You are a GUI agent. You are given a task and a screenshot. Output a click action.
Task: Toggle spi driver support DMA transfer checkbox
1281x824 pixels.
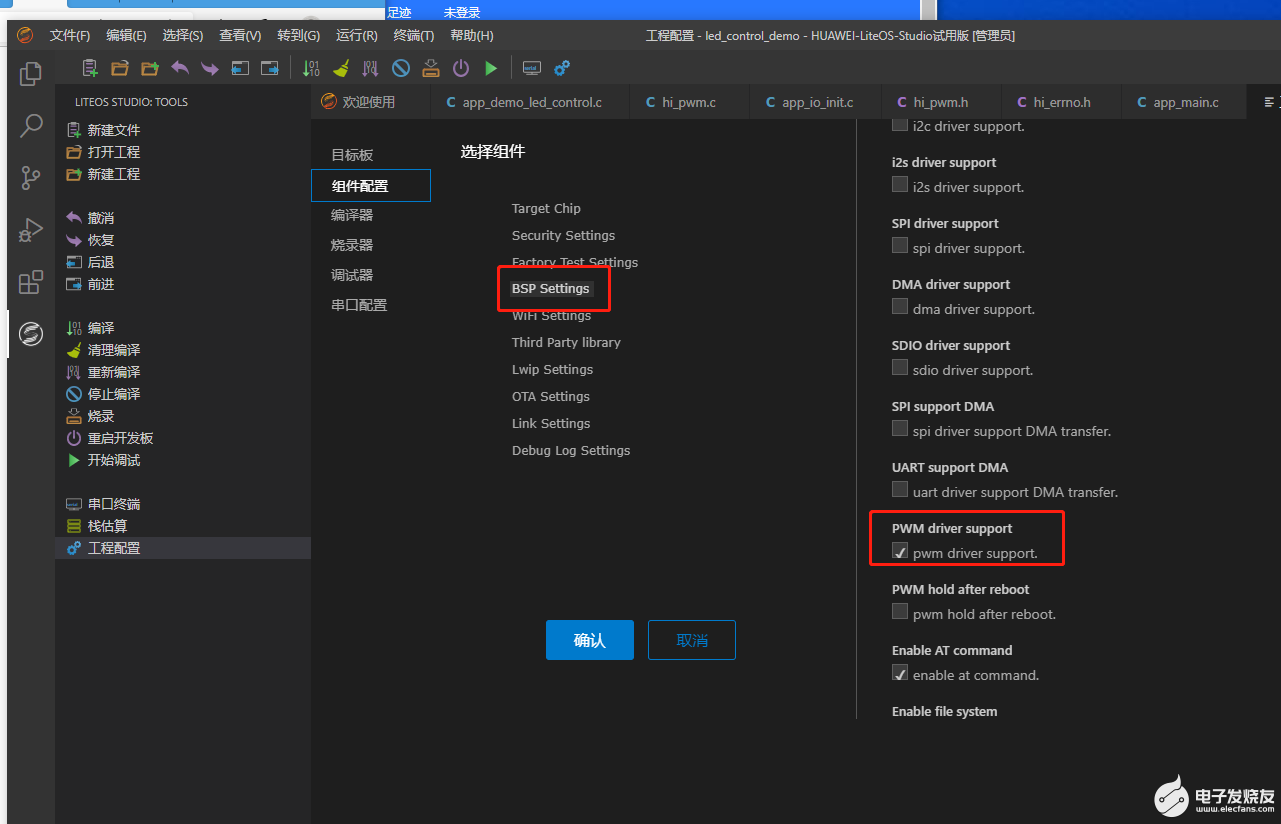[x=900, y=429]
